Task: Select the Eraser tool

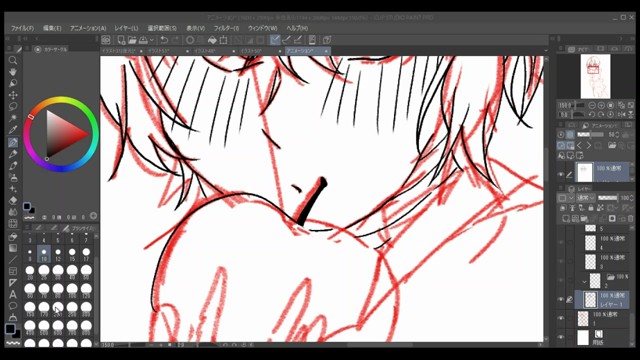Action: pyautogui.click(x=13, y=200)
